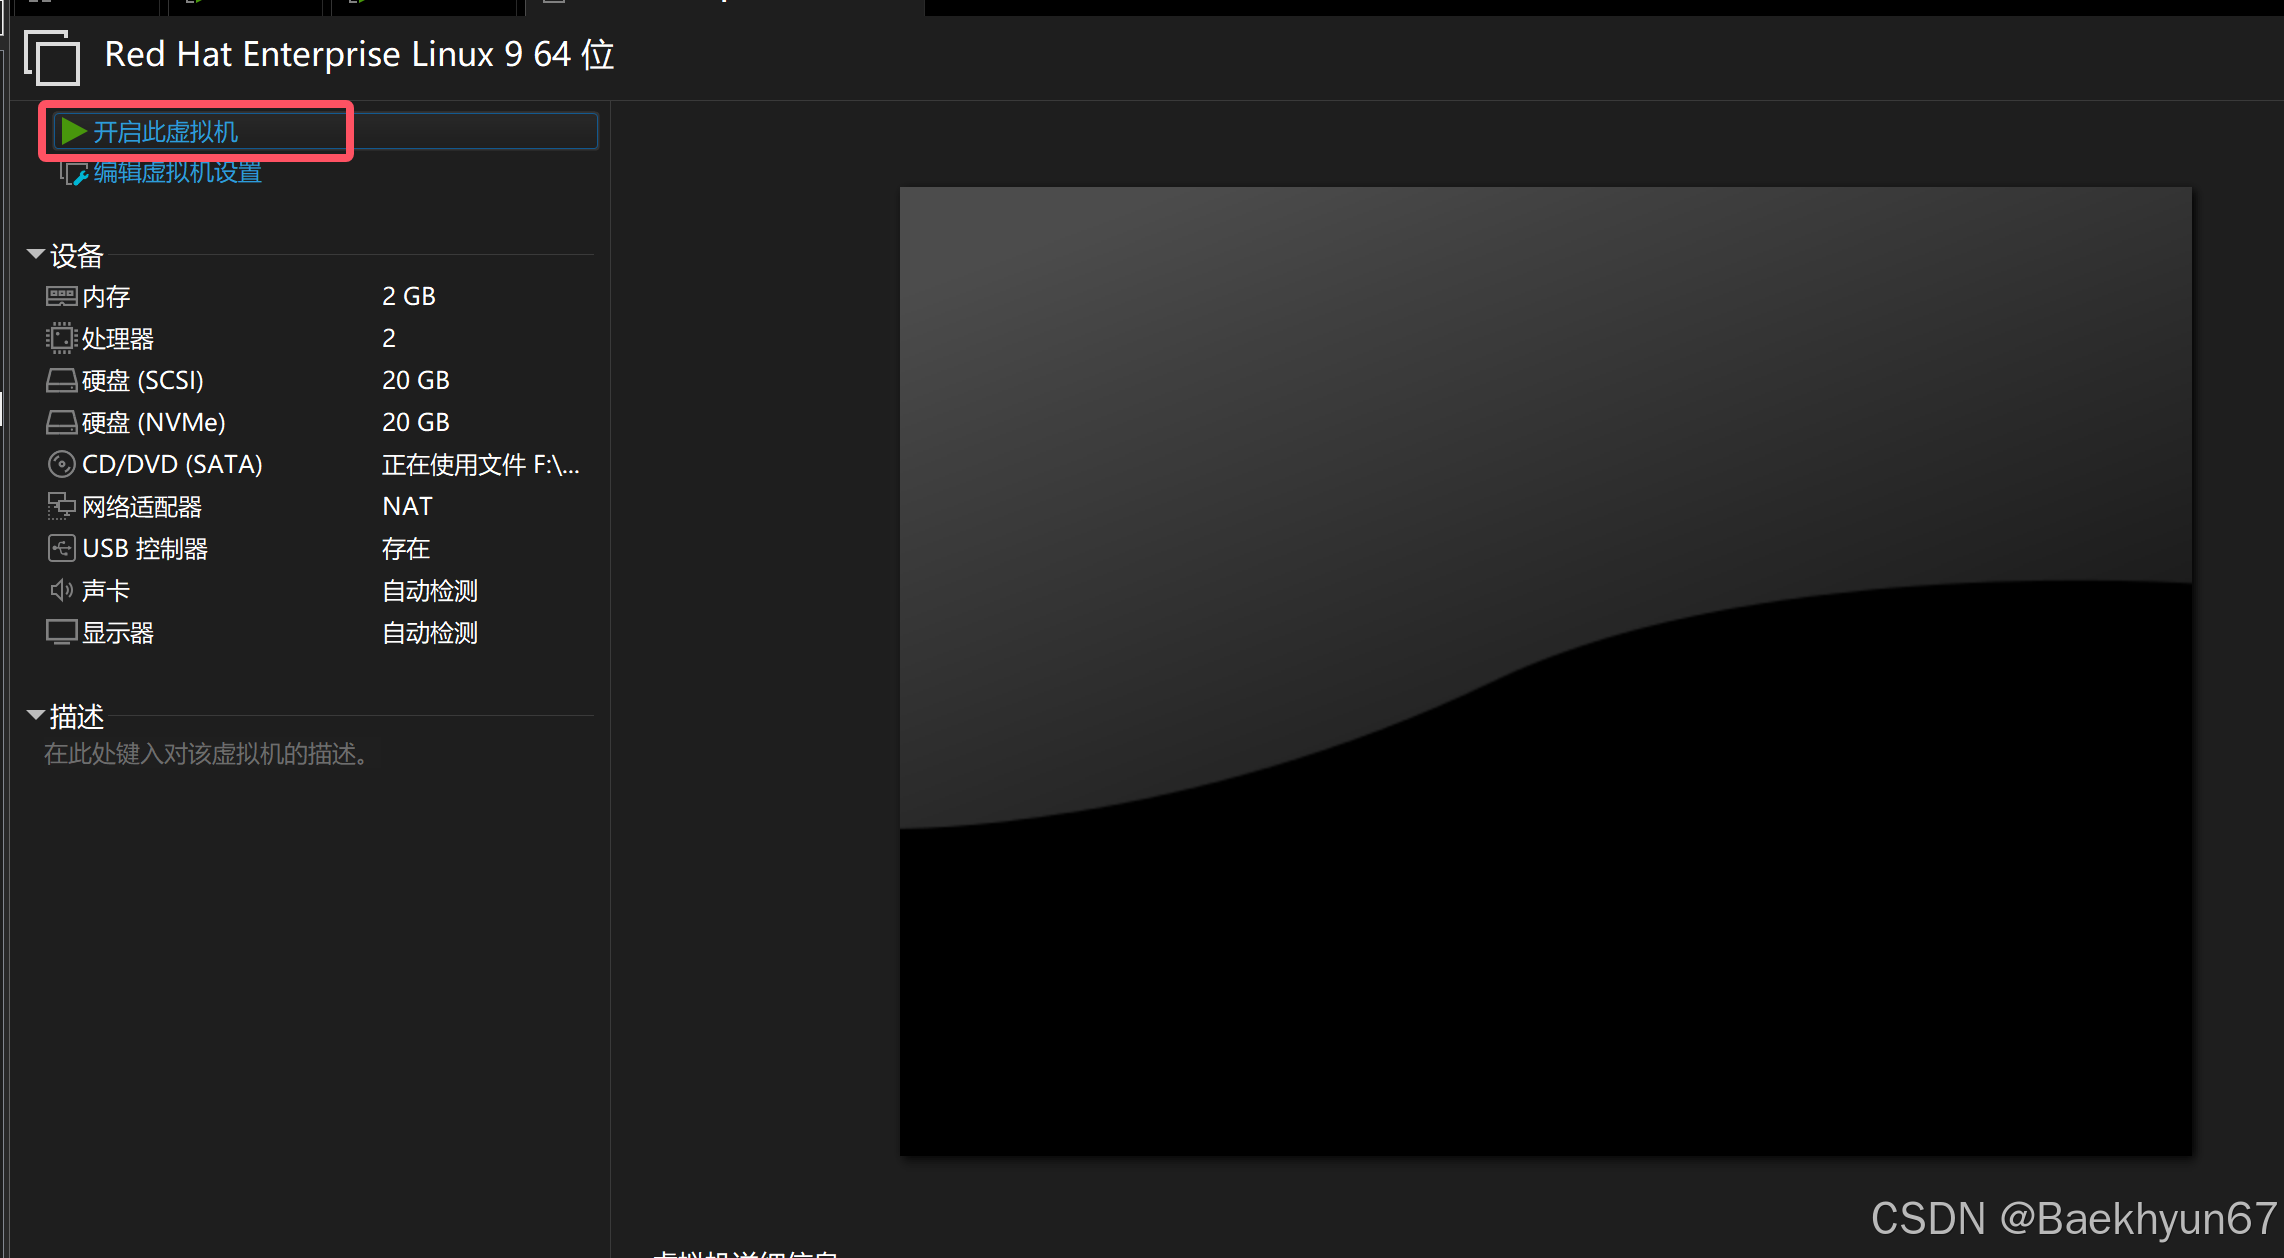Image resolution: width=2284 pixels, height=1258 pixels.
Task: Open 编辑虚拟机设置 settings link
Action: (x=177, y=173)
